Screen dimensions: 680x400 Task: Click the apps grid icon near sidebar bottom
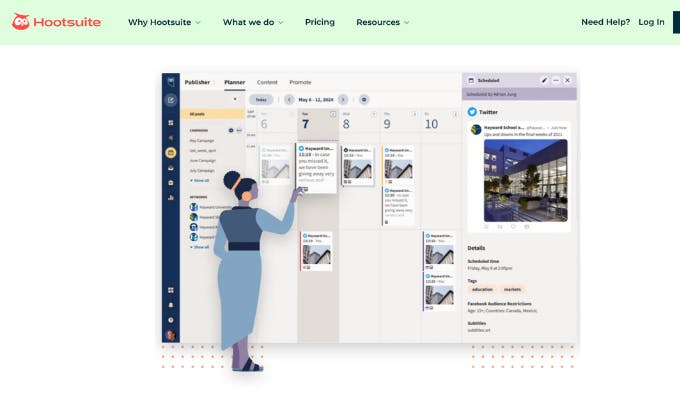171,290
